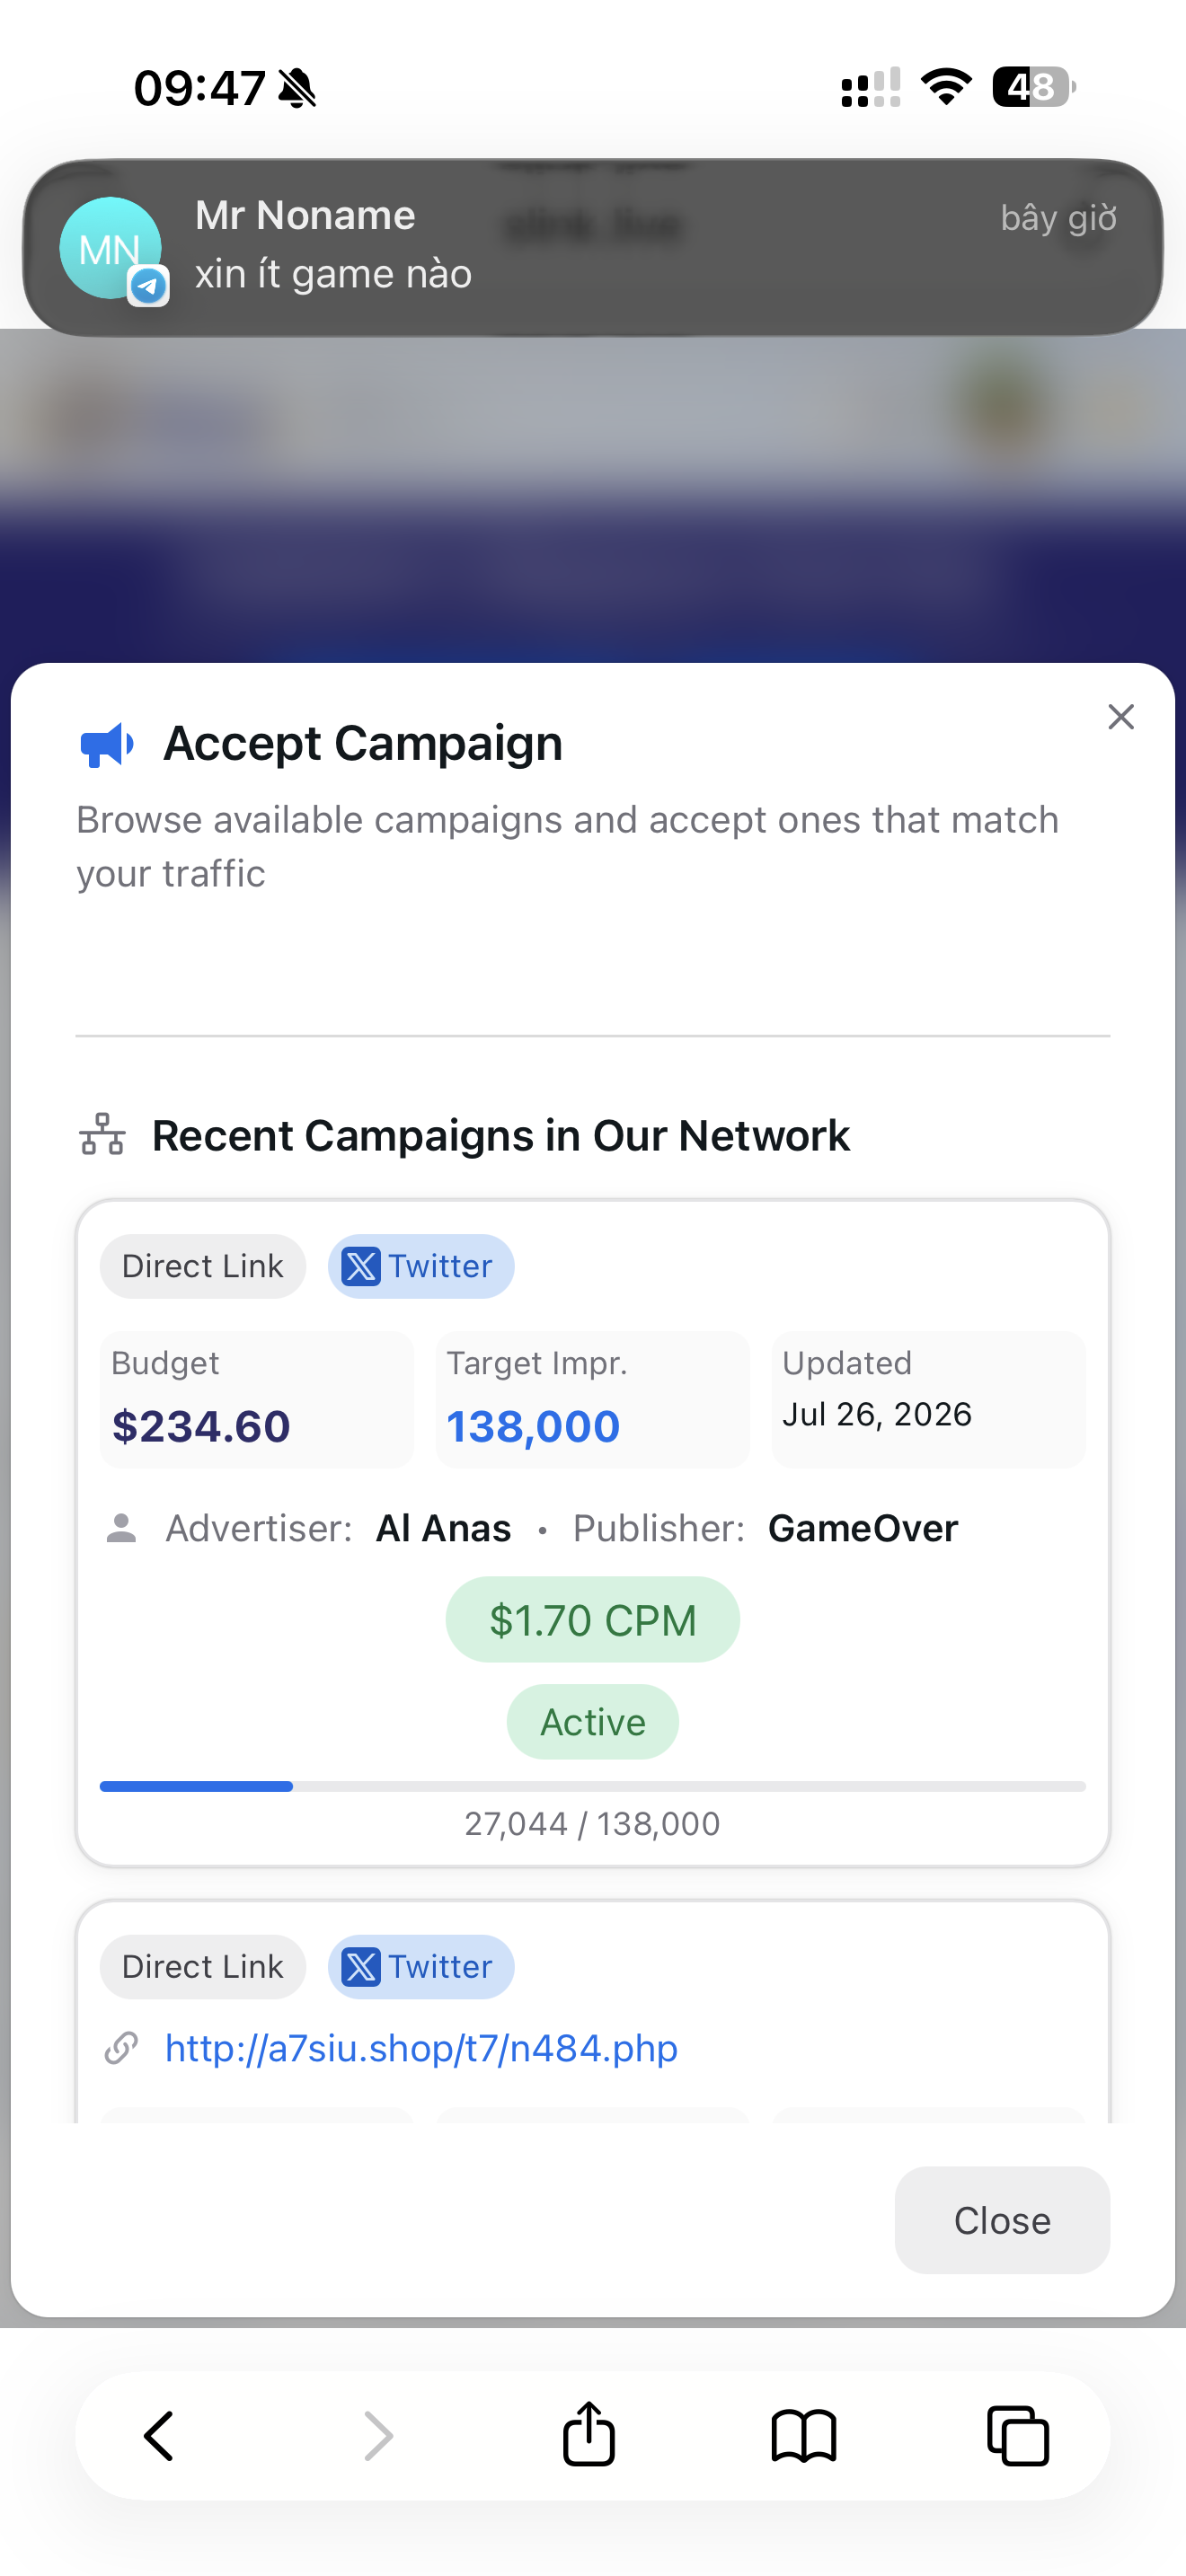Tap the second campaign's Twitter tag
The image size is (1186, 2576).
pyautogui.click(x=420, y=1966)
